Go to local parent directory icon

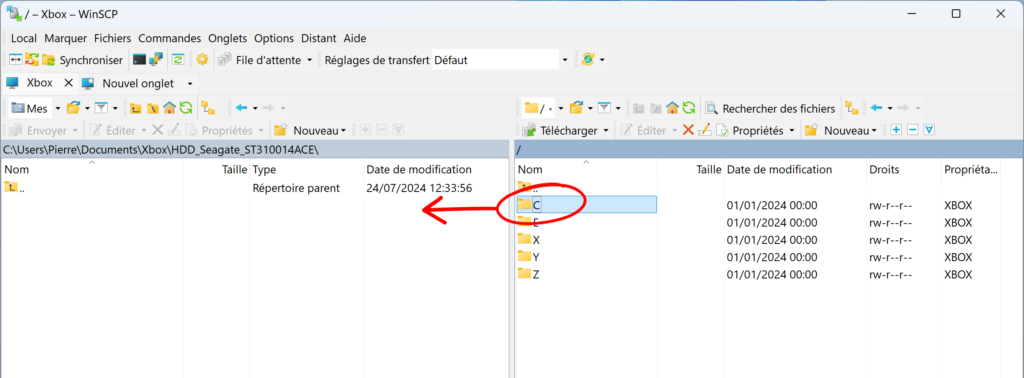(x=136, y=108)
